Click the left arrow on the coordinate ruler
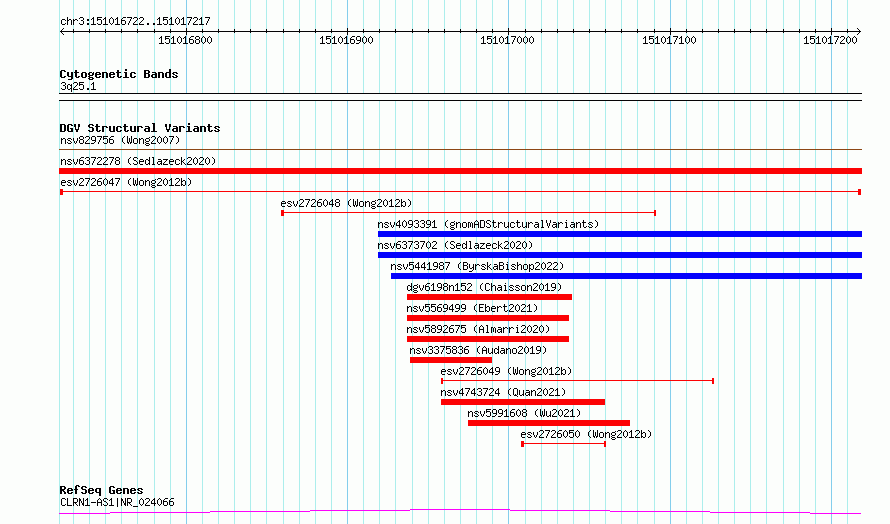This screenshot has width=890, height=524. pyautogui.click(x=63, y=32)
